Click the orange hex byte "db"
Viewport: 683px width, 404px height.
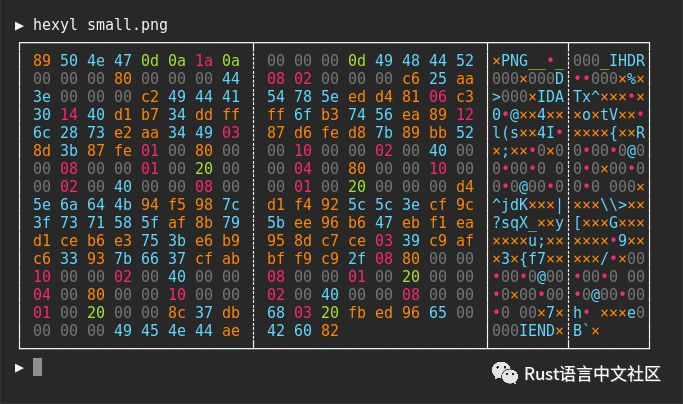coord(231,312)
